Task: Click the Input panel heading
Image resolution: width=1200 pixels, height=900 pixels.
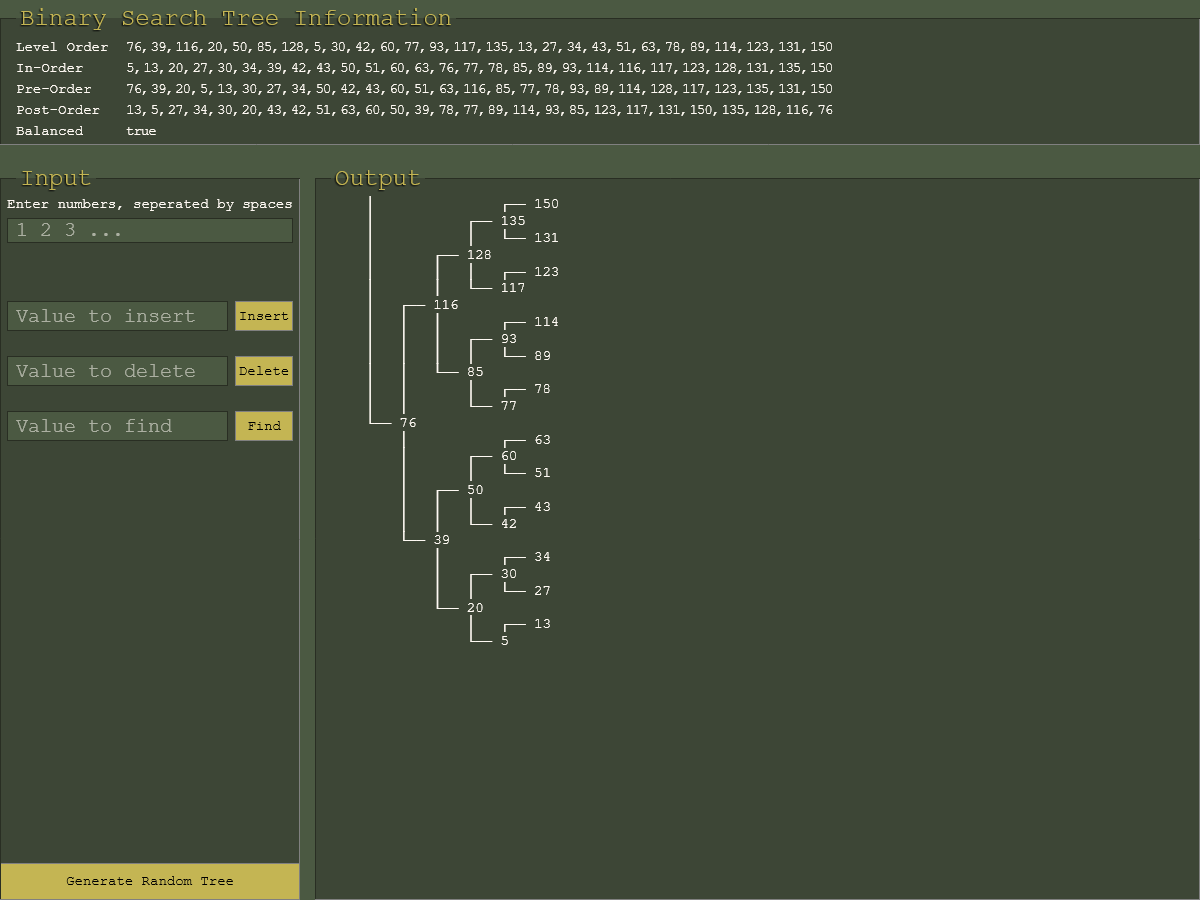Action: coord(56,178)
